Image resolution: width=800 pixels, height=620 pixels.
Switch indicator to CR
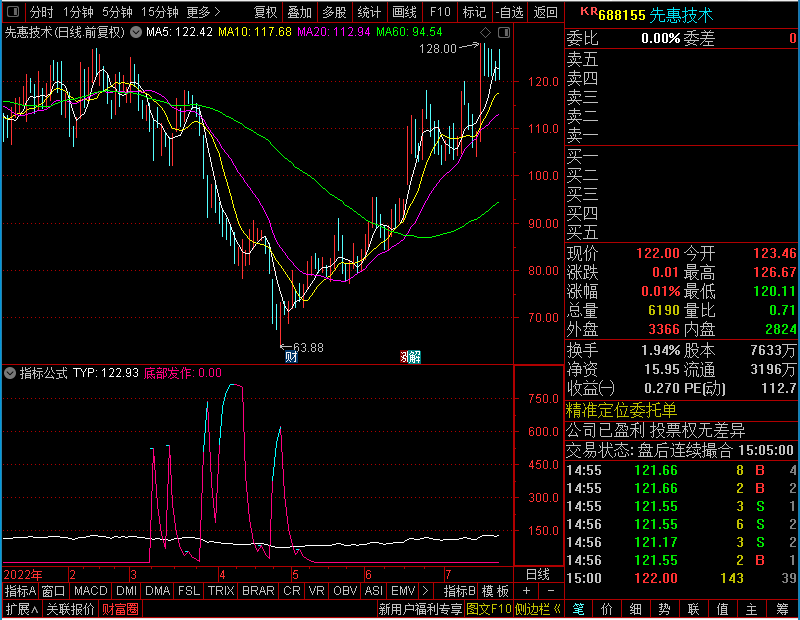[292, 591]
